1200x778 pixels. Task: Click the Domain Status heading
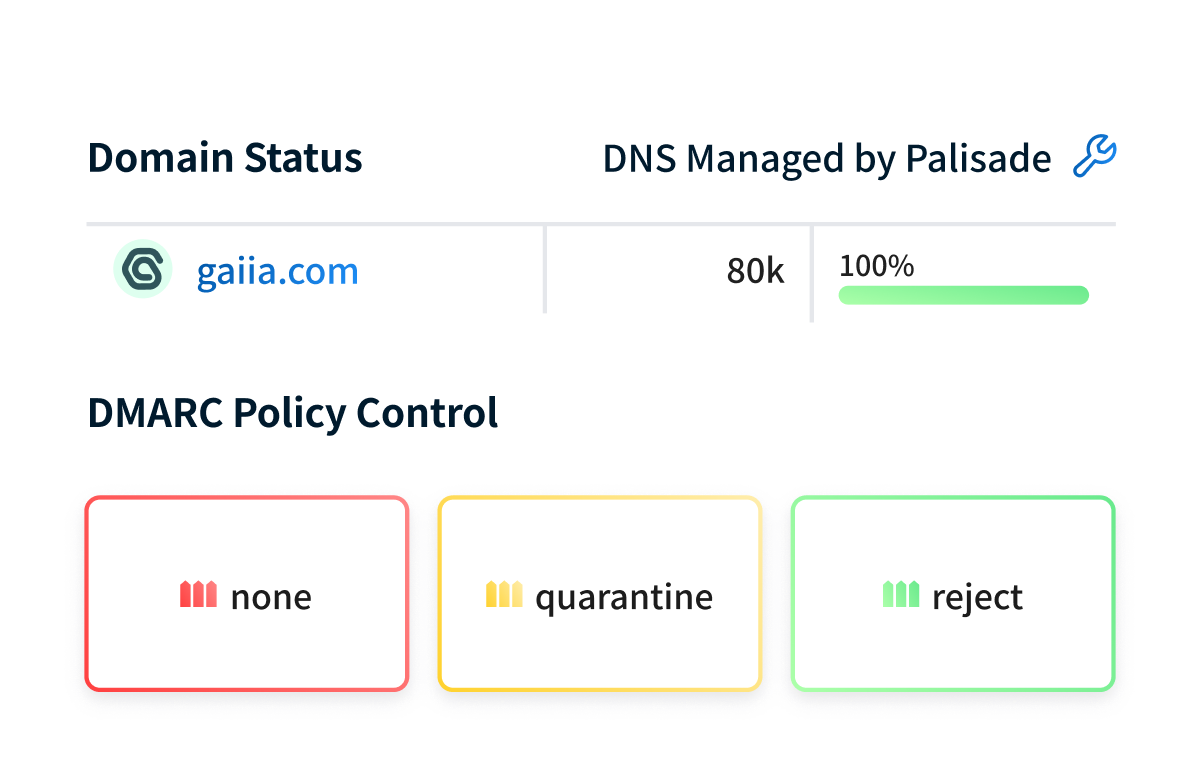coord(225,158)
